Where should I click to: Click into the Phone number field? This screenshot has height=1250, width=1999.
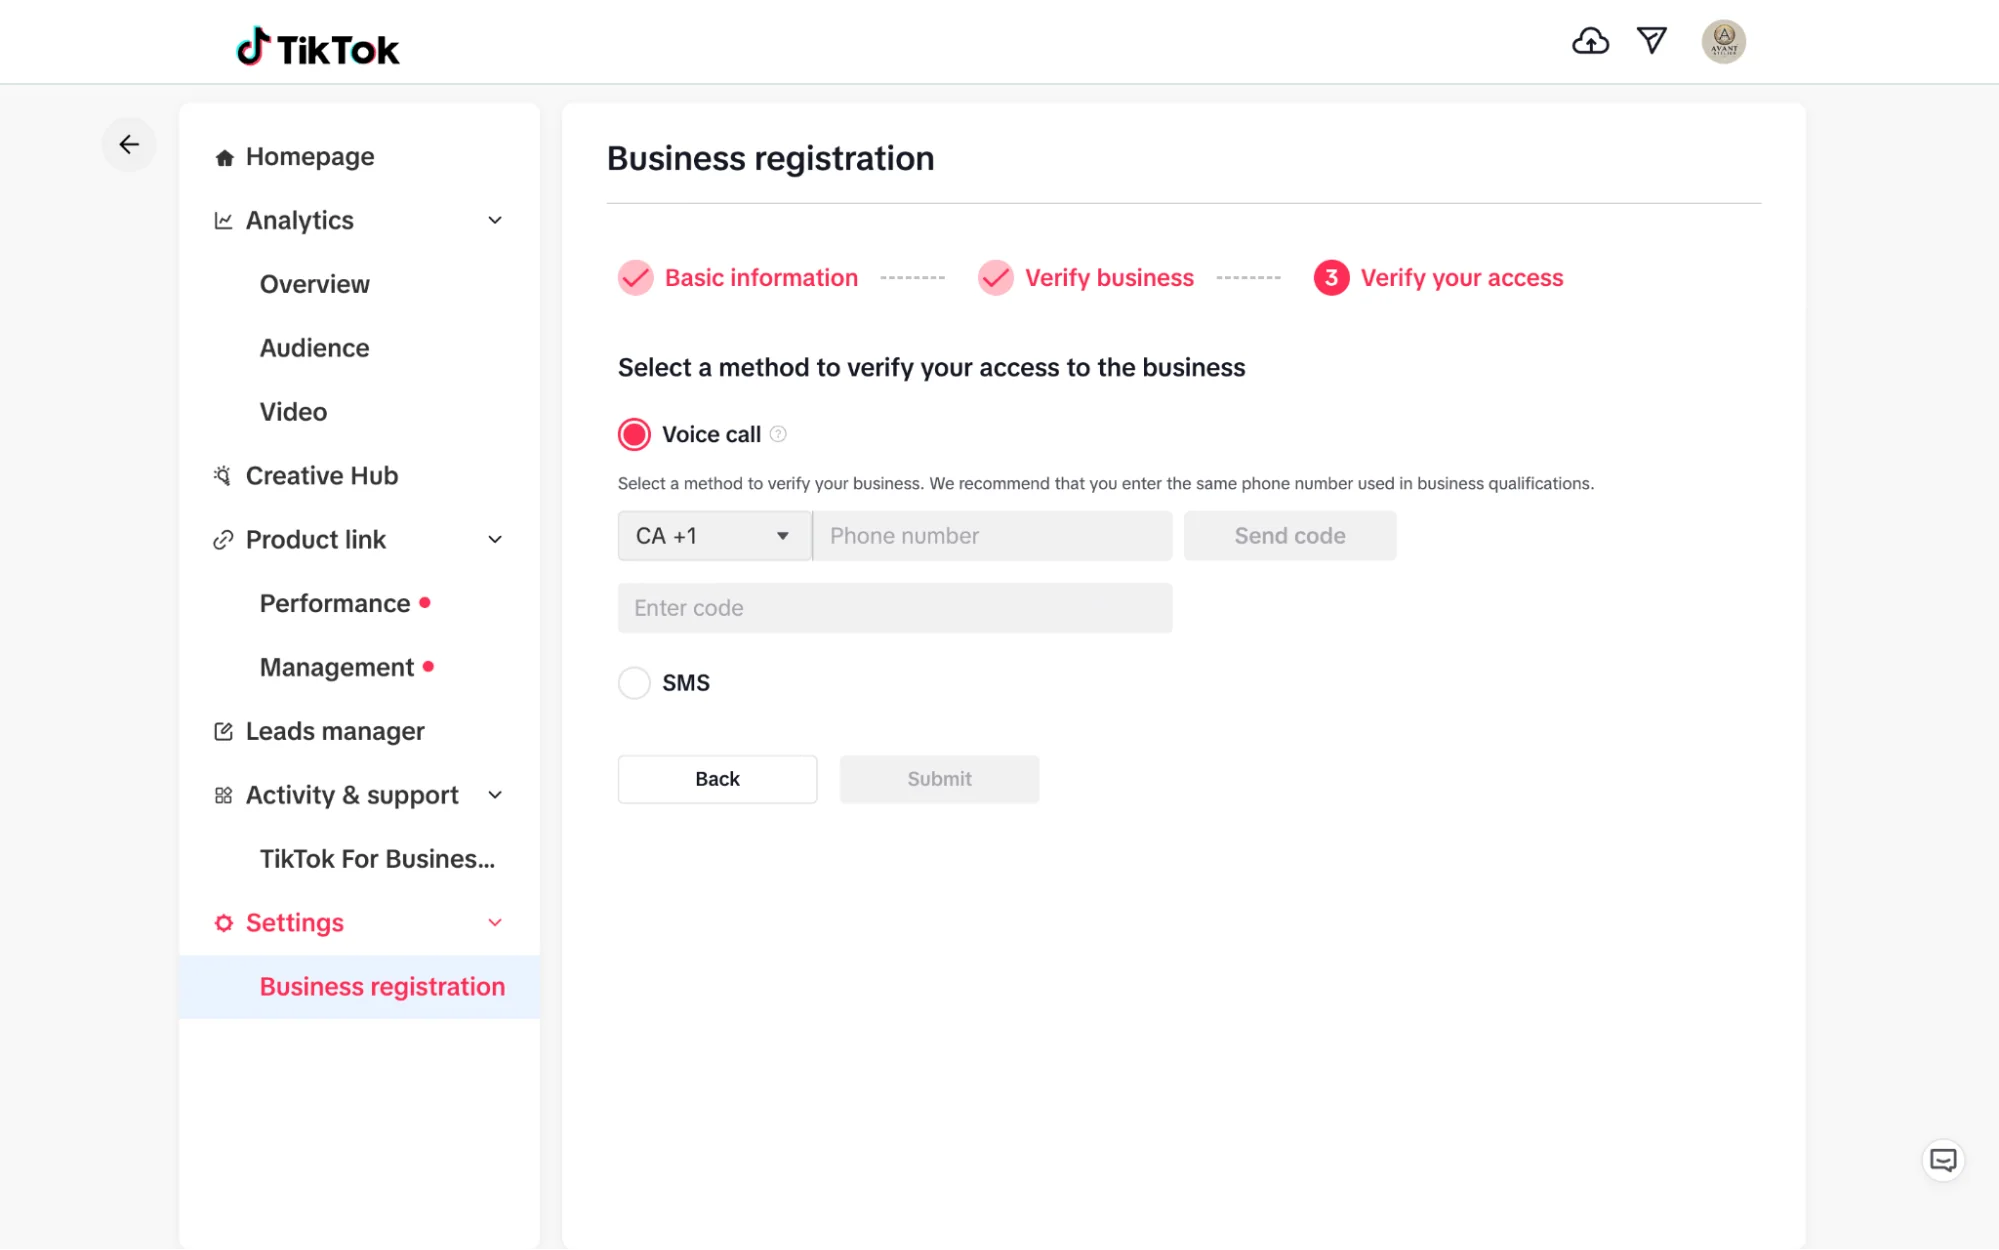tap(992, 536)
